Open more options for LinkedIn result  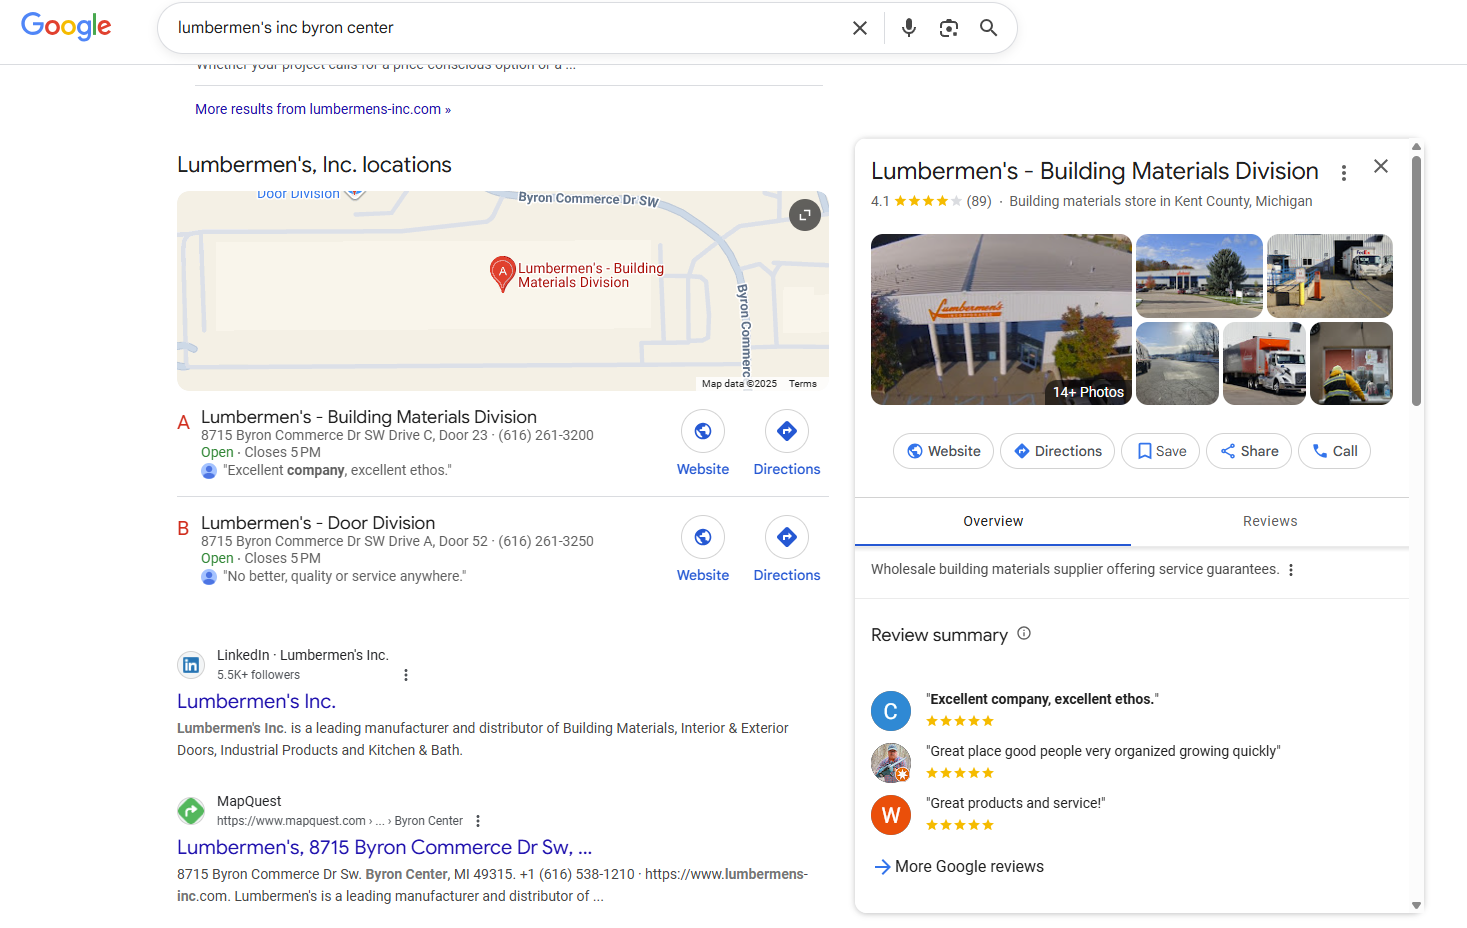406,675
